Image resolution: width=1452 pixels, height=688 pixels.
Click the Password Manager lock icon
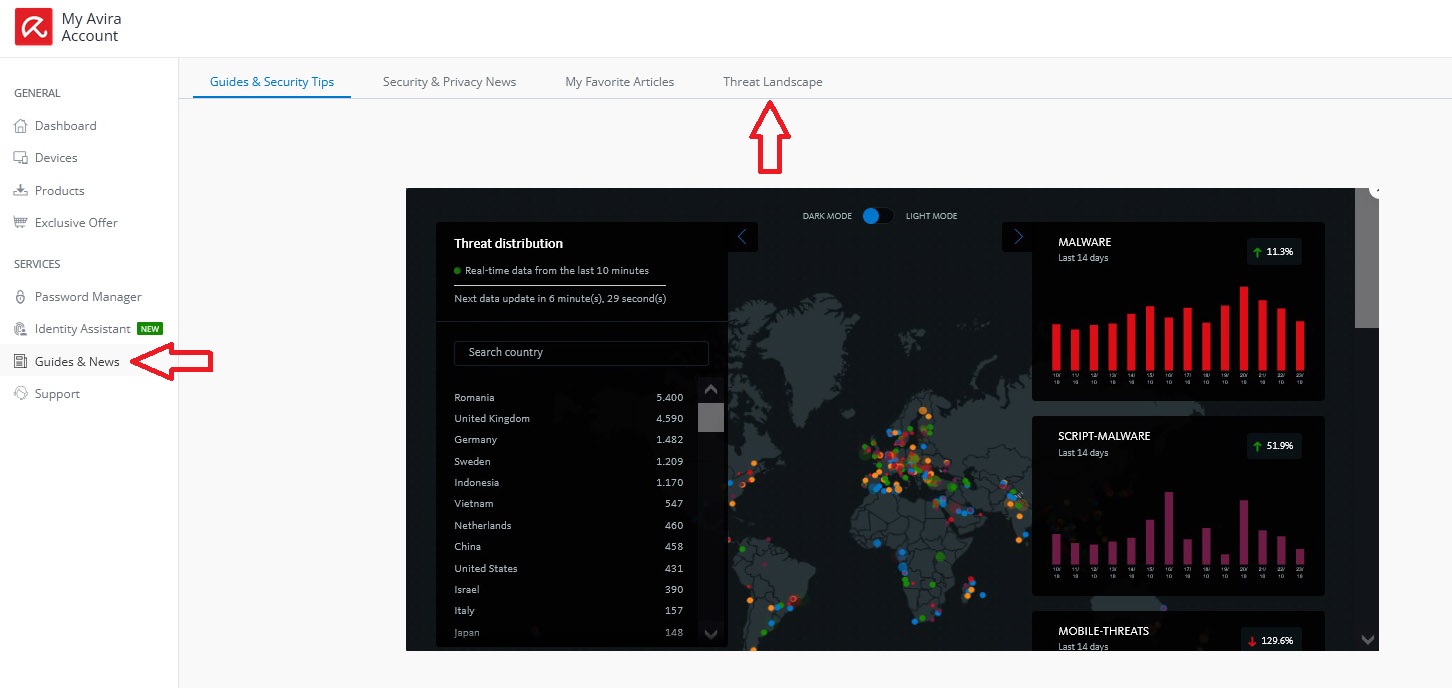[x=21, y=297]
